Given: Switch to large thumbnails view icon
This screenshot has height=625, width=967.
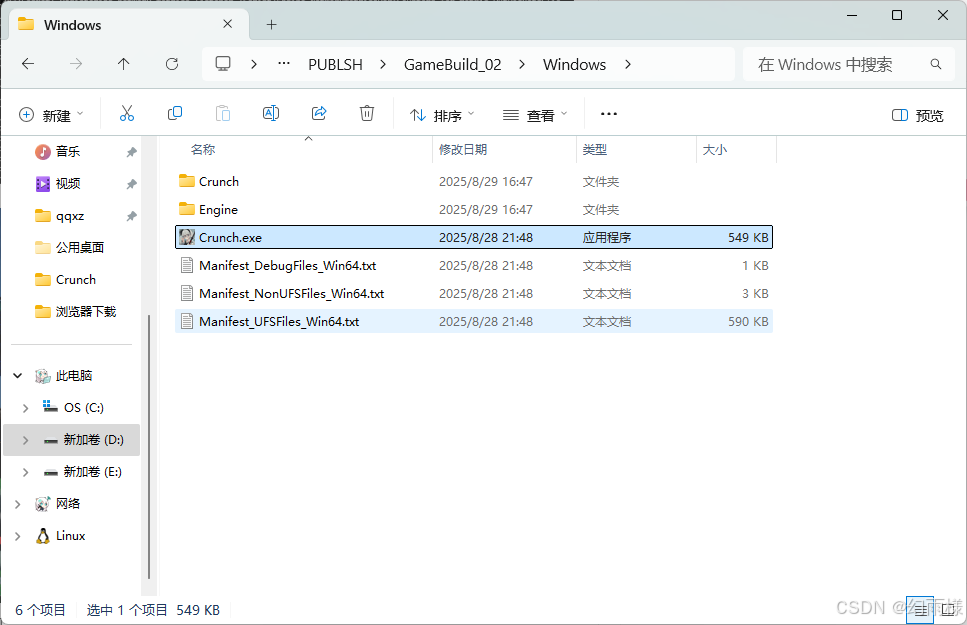Looking at the screenshot, I should point(949,610).
